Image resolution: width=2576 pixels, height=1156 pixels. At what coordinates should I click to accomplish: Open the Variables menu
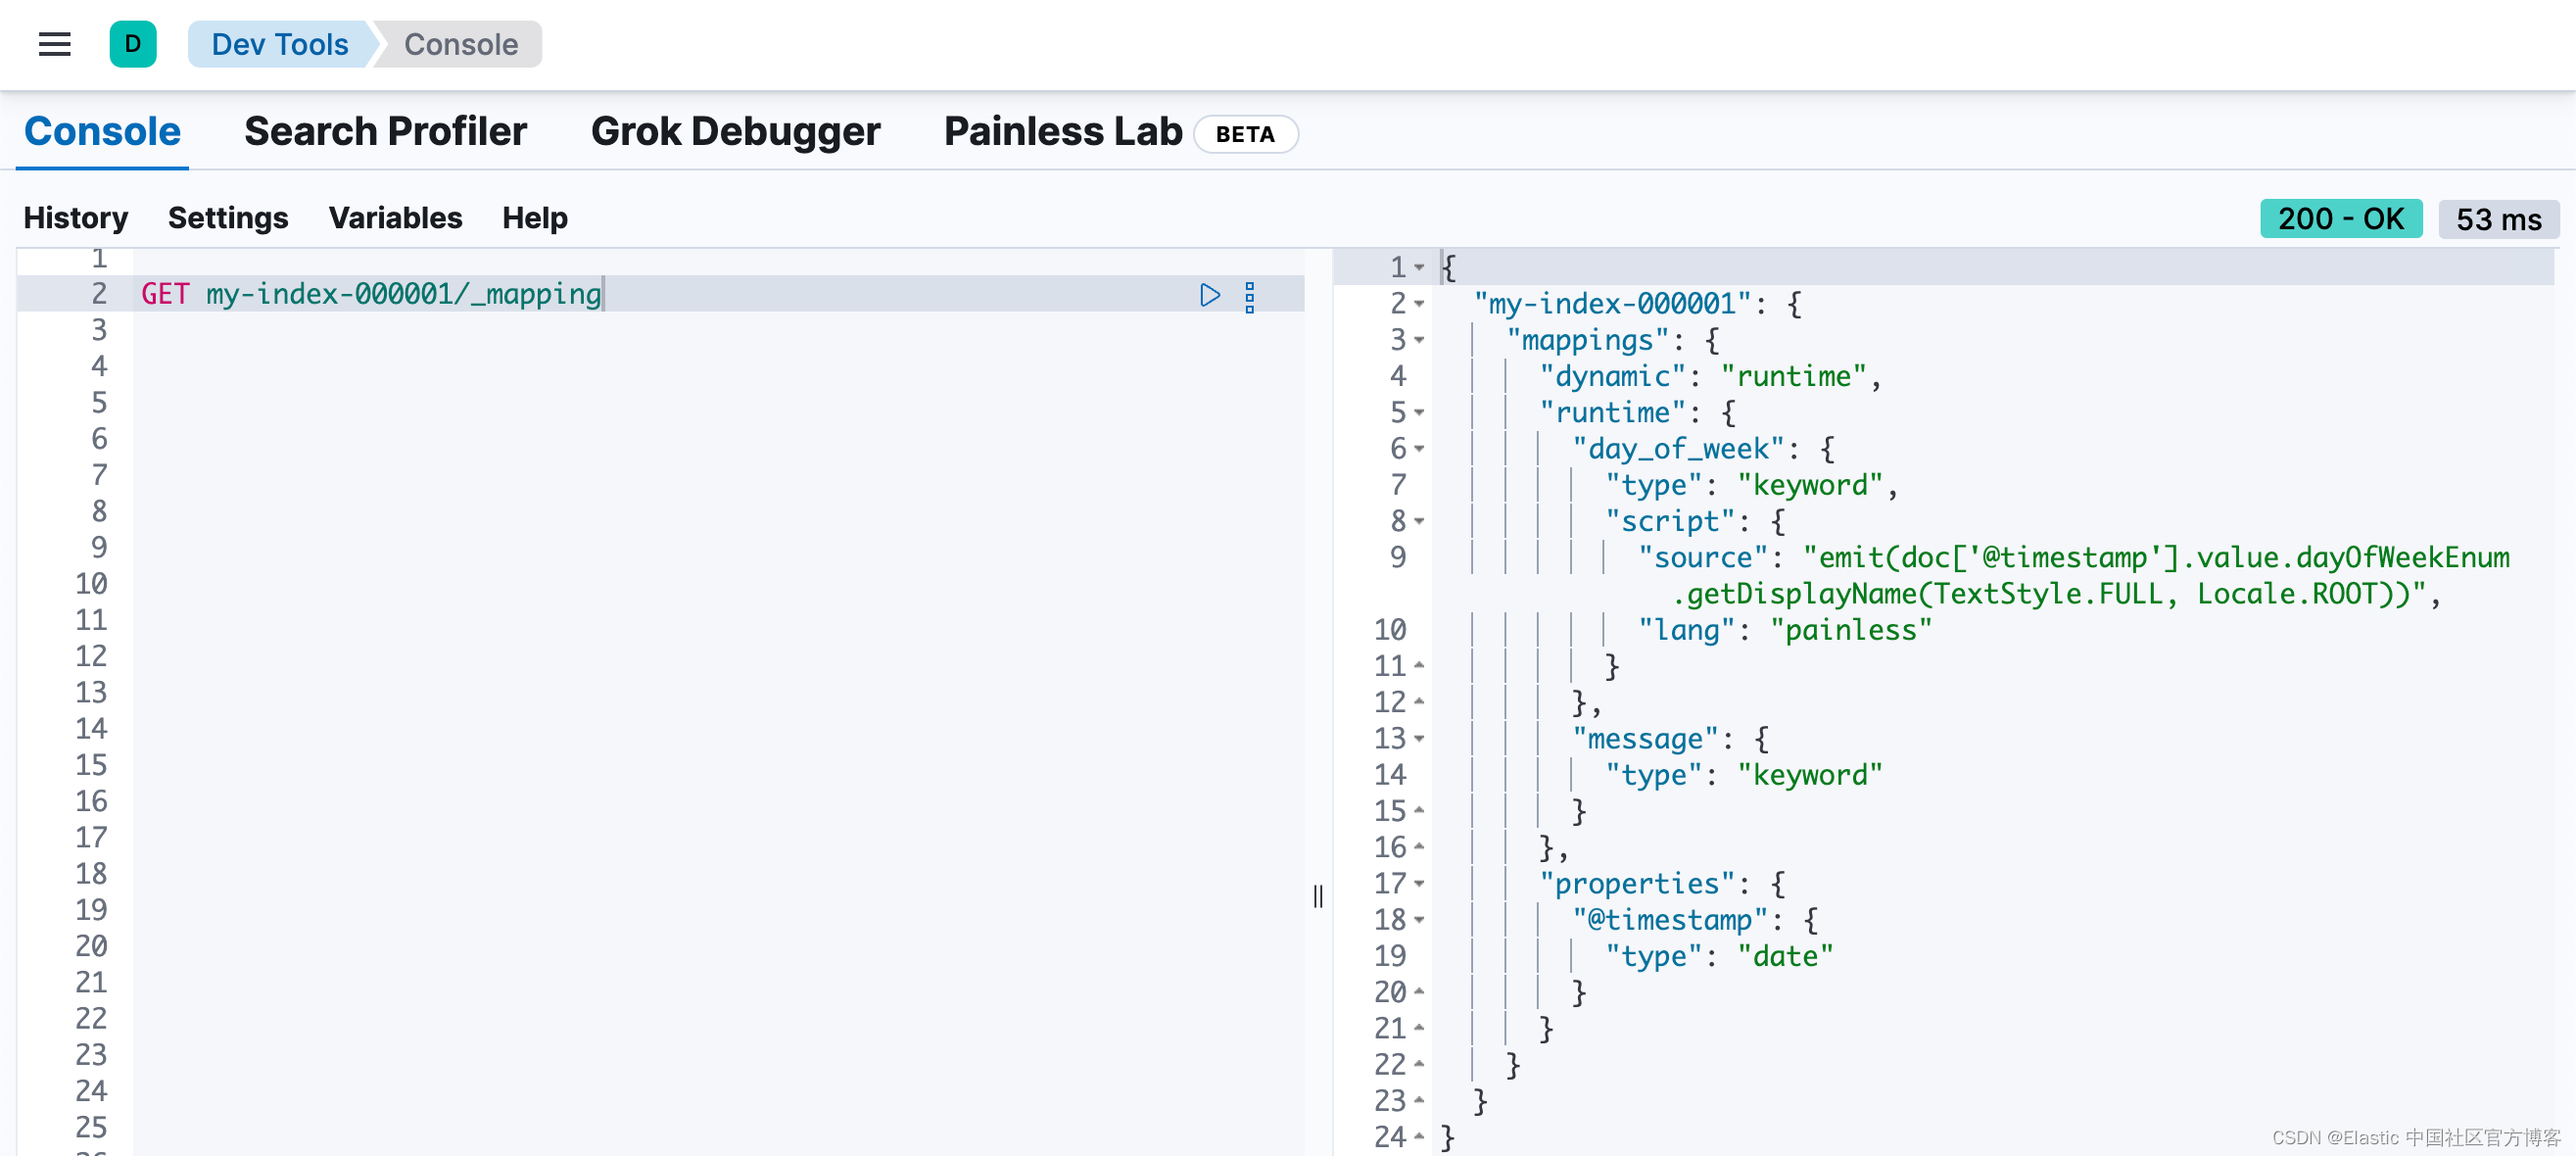[x=395, y=218]
